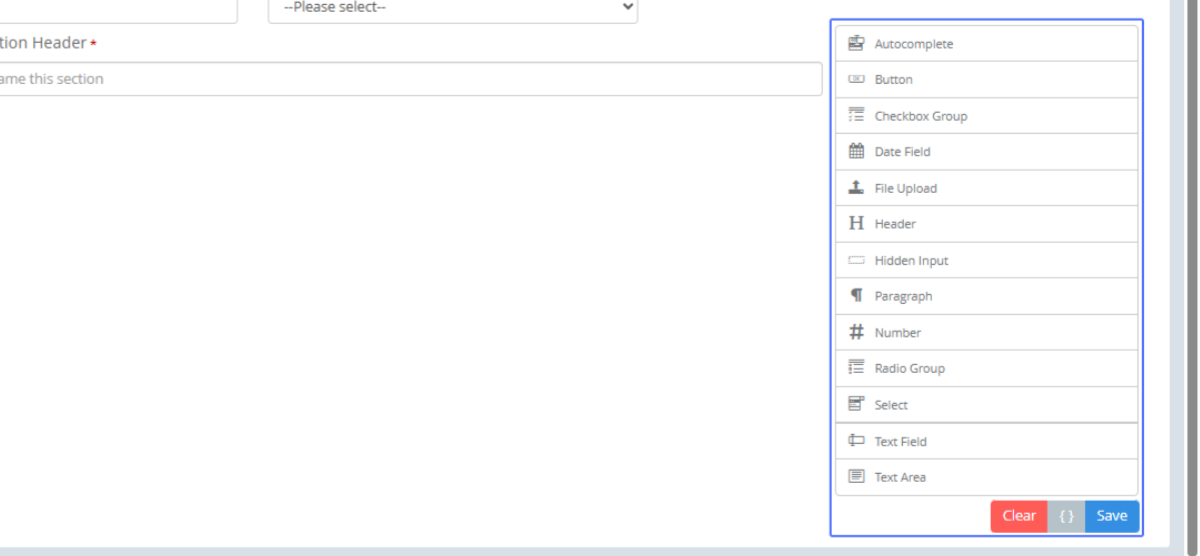Open the --Please select-- dropdown
Viewport: 1200px width, 556px height.
[453, 7]
